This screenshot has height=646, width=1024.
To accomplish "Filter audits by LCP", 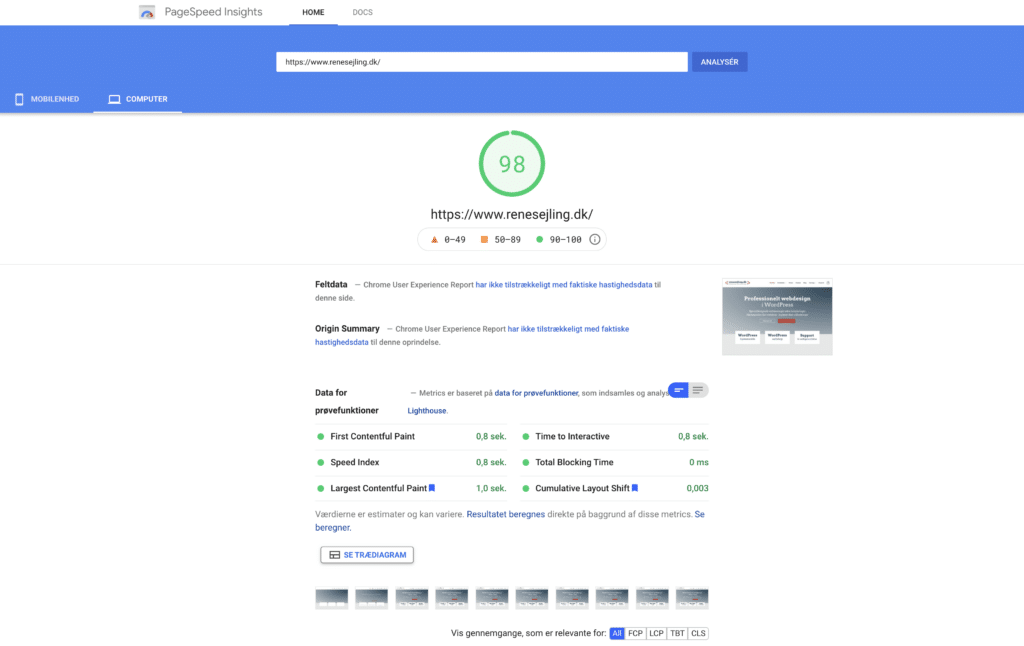I will click(656, 633).
